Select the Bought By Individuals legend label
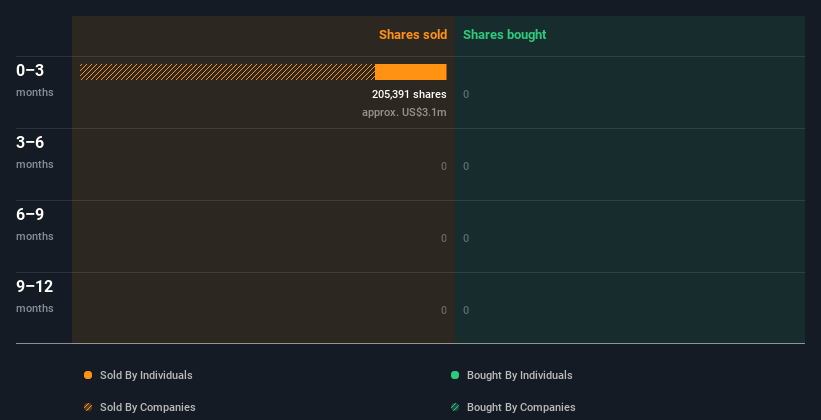Viewport: 821px width, 420px height. [x=519, y=375]
